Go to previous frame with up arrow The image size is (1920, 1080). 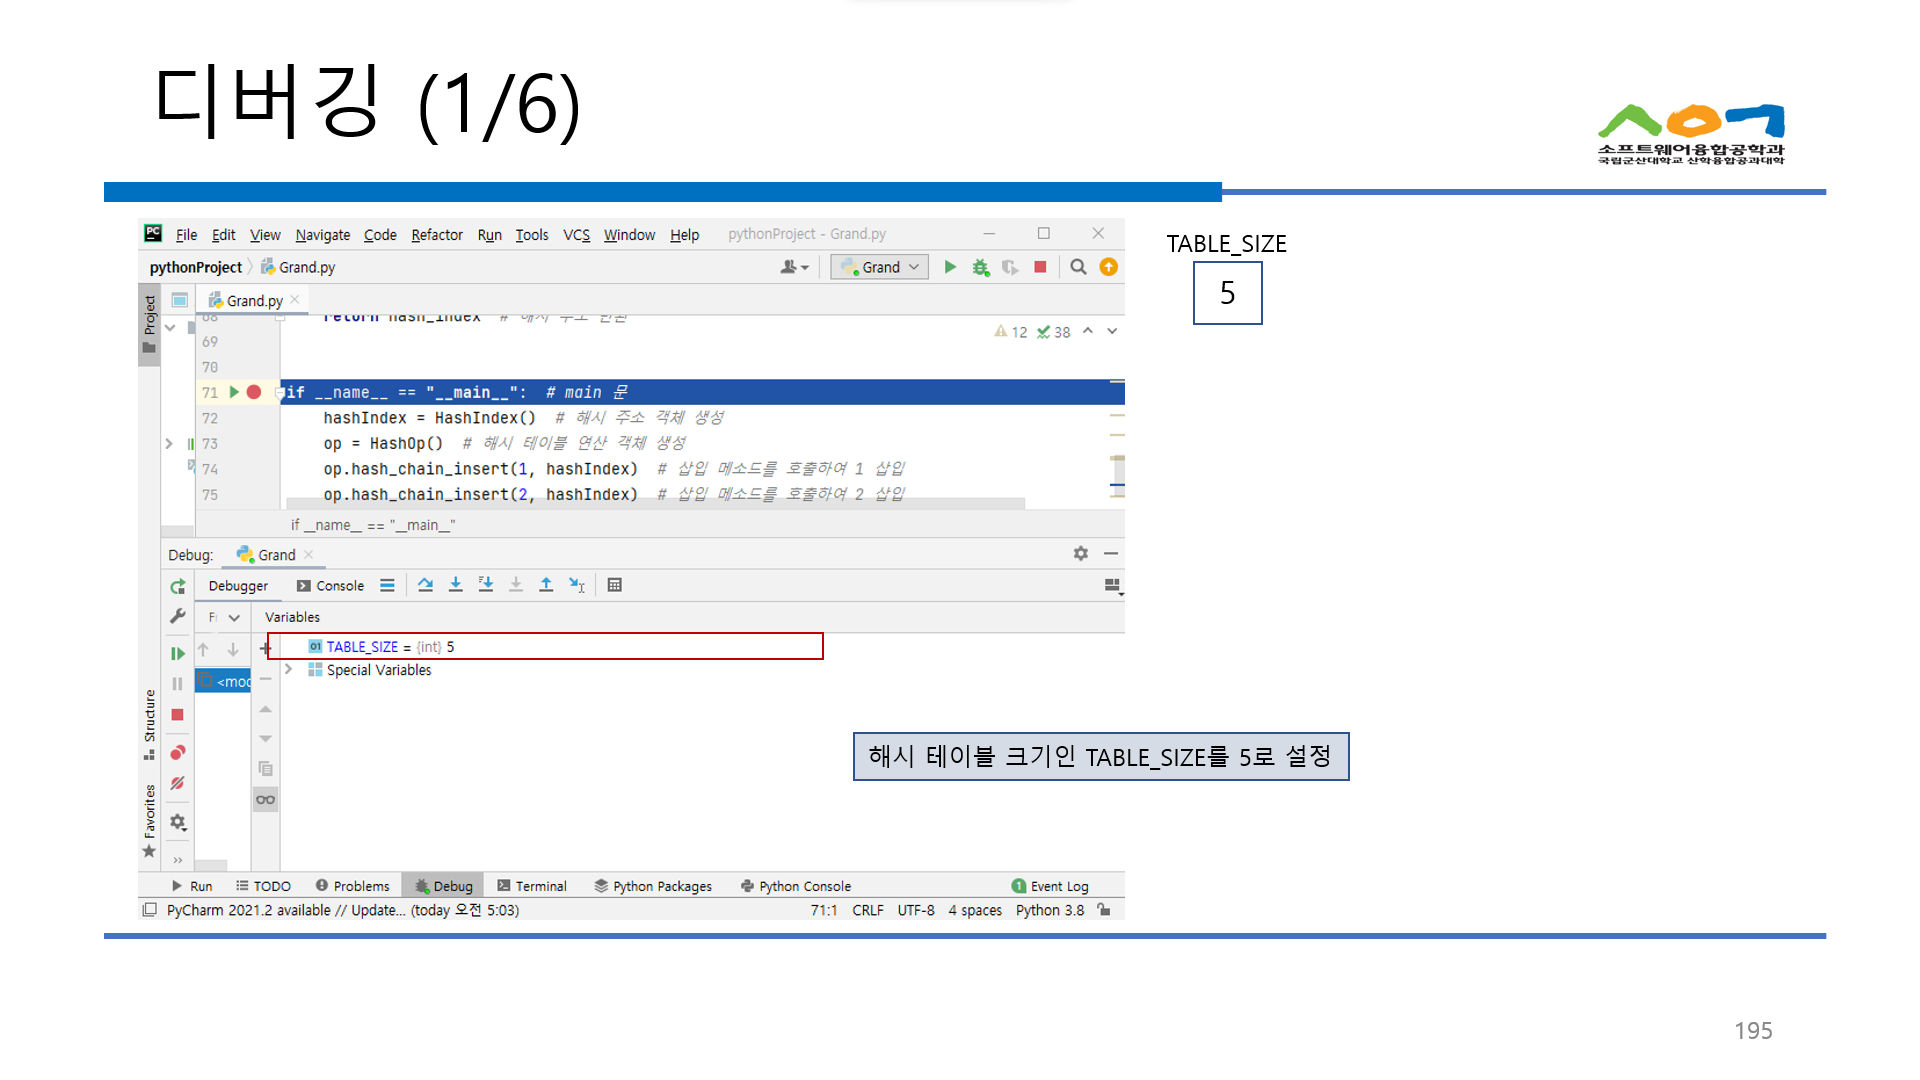[x=203, y=649]
